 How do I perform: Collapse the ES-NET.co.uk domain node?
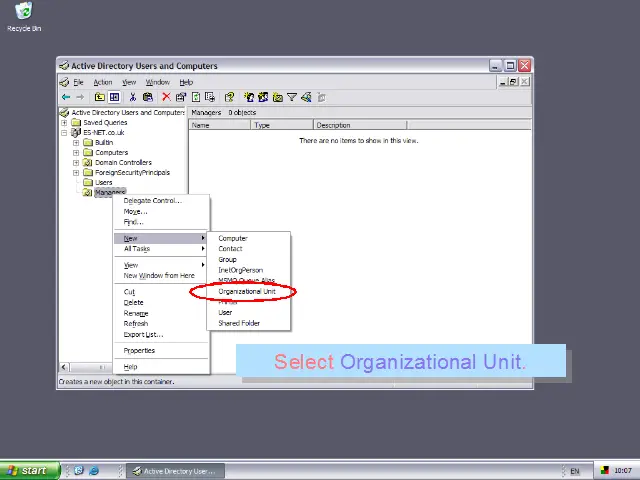tap(64, 133)
